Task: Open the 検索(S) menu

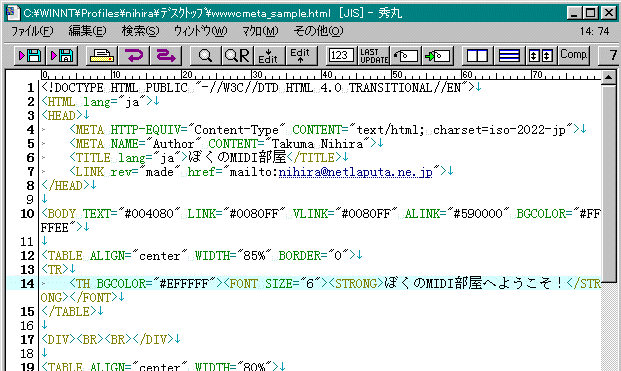Action: 140,31
